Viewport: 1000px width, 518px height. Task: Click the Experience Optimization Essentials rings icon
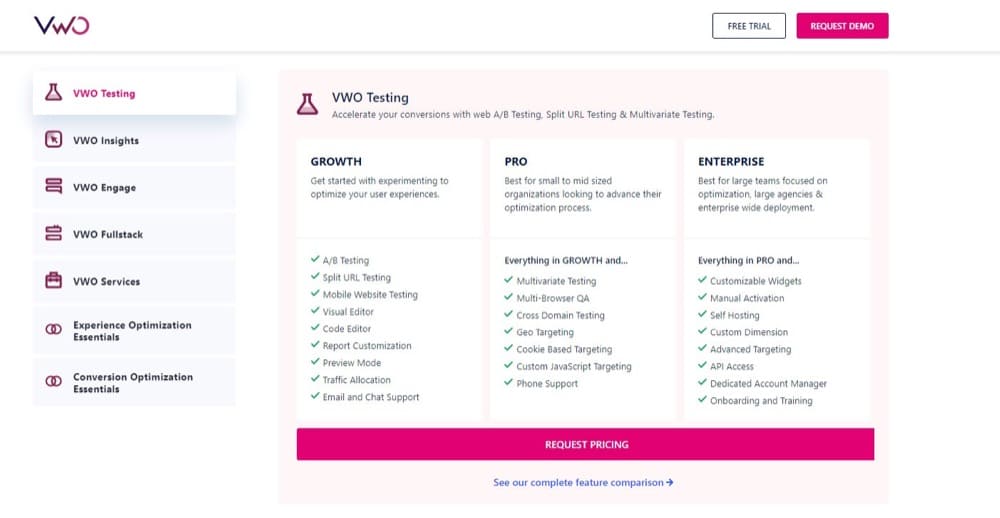53,330
